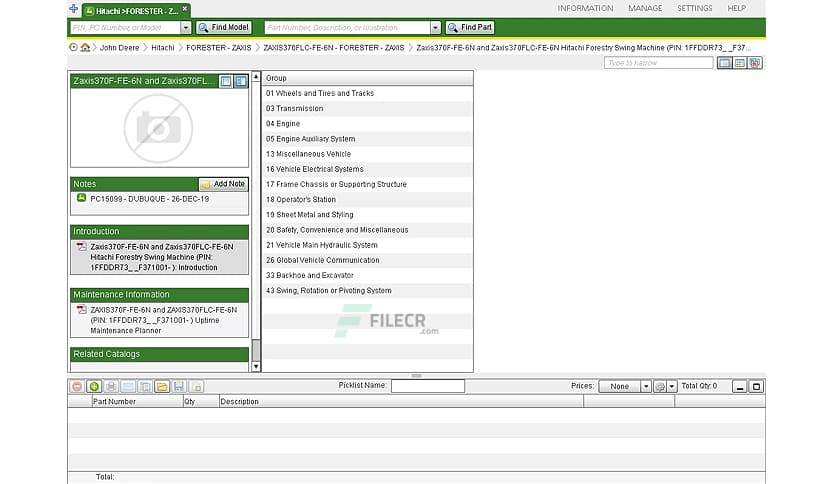Open the SETTINGS menu
Image resolution: width=836 pixels, height=484 pixels.
tap(694, 9)
